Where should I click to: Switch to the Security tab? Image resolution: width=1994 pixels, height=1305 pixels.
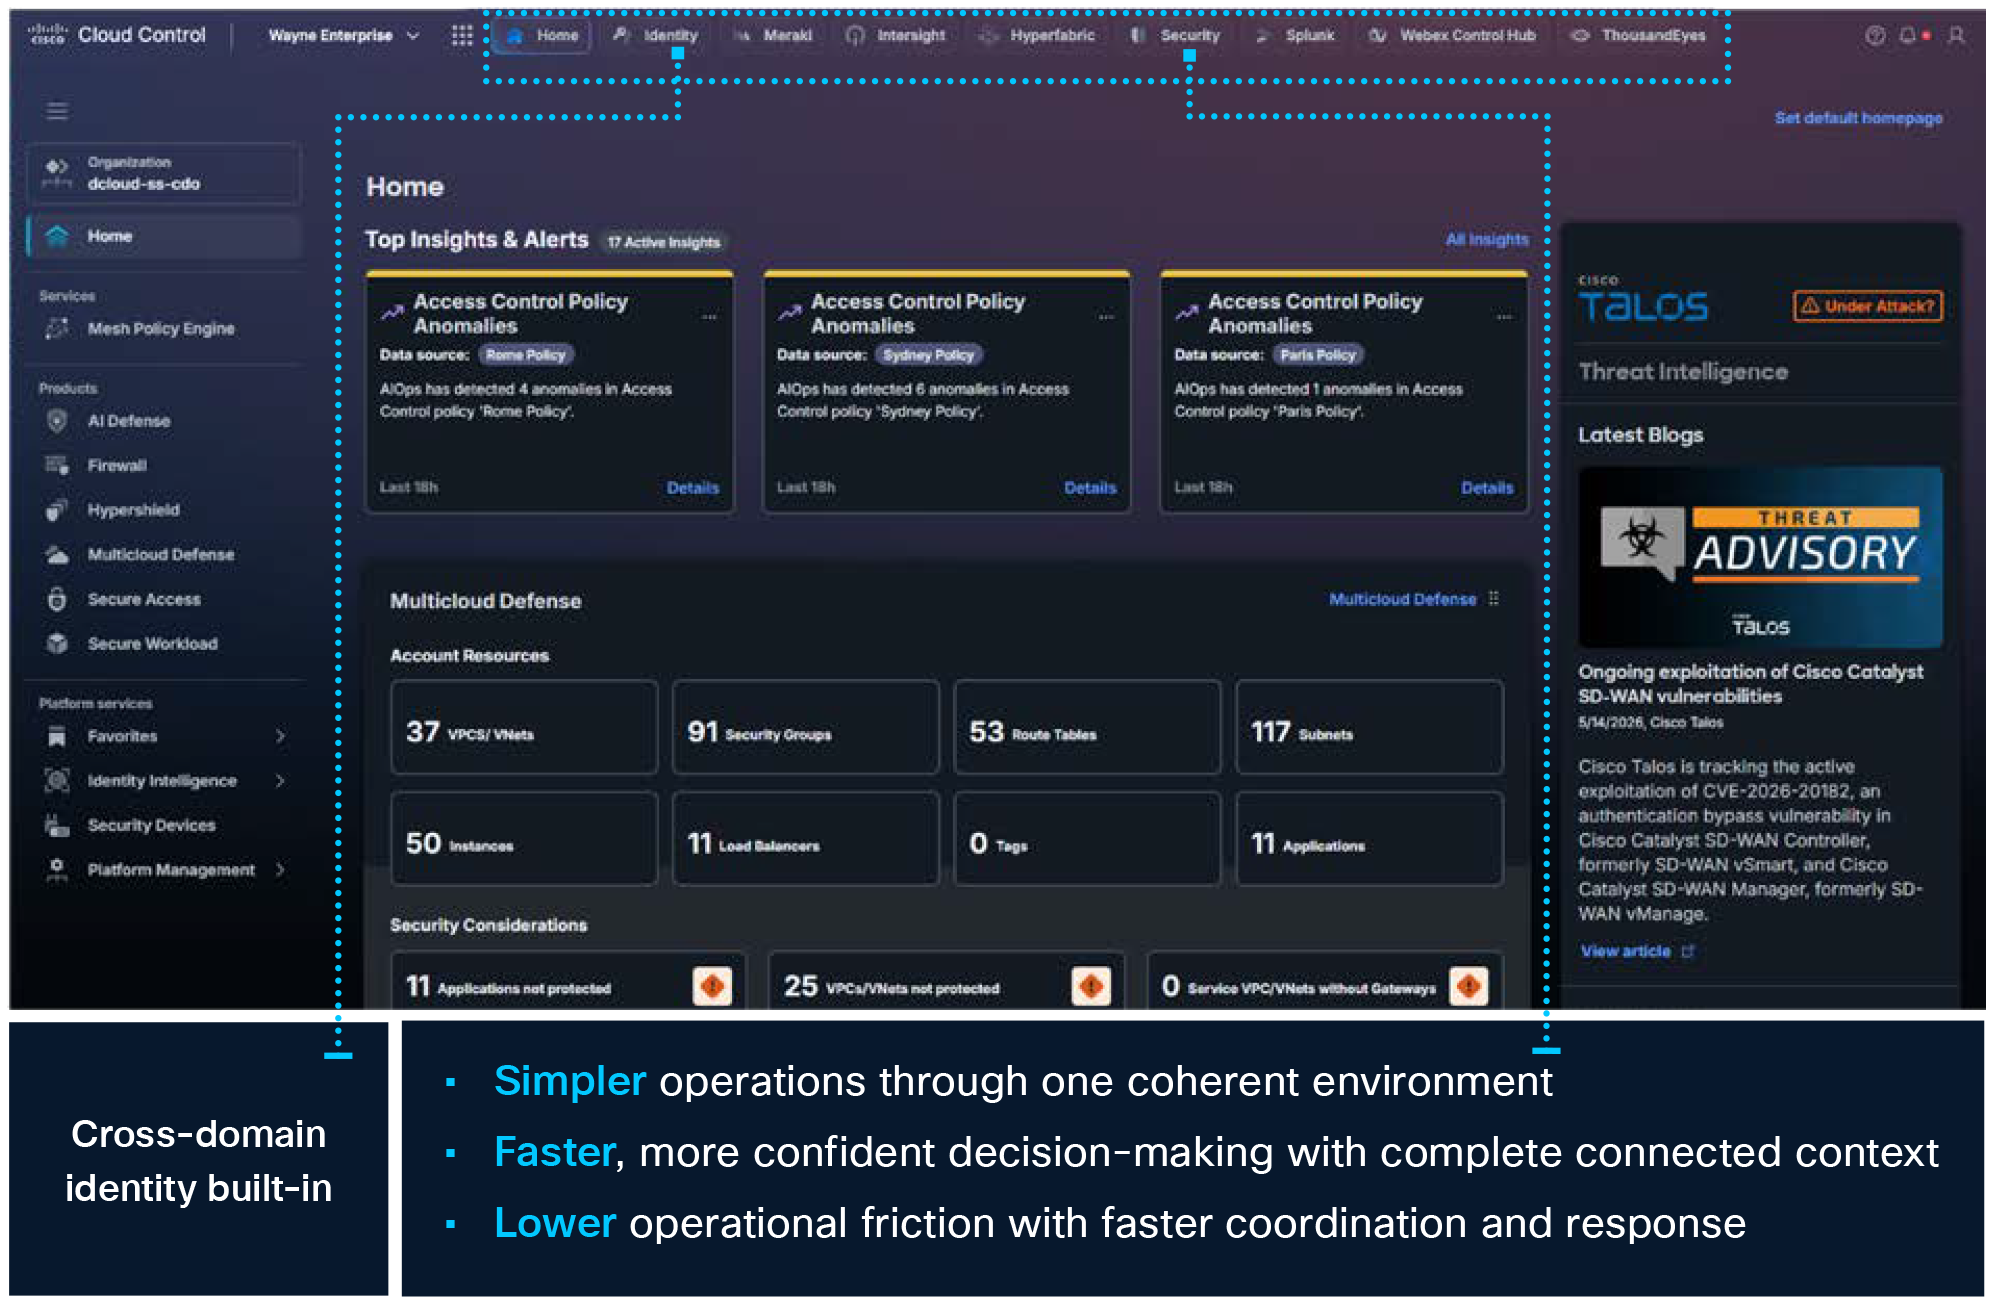[x=1175, y=36]
